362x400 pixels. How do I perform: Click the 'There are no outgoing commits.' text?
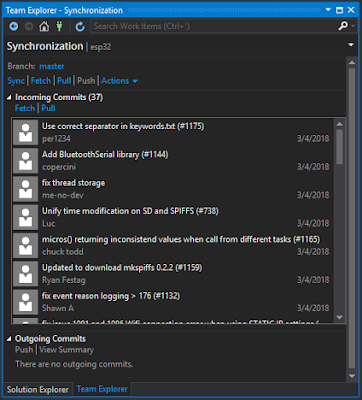74,364
